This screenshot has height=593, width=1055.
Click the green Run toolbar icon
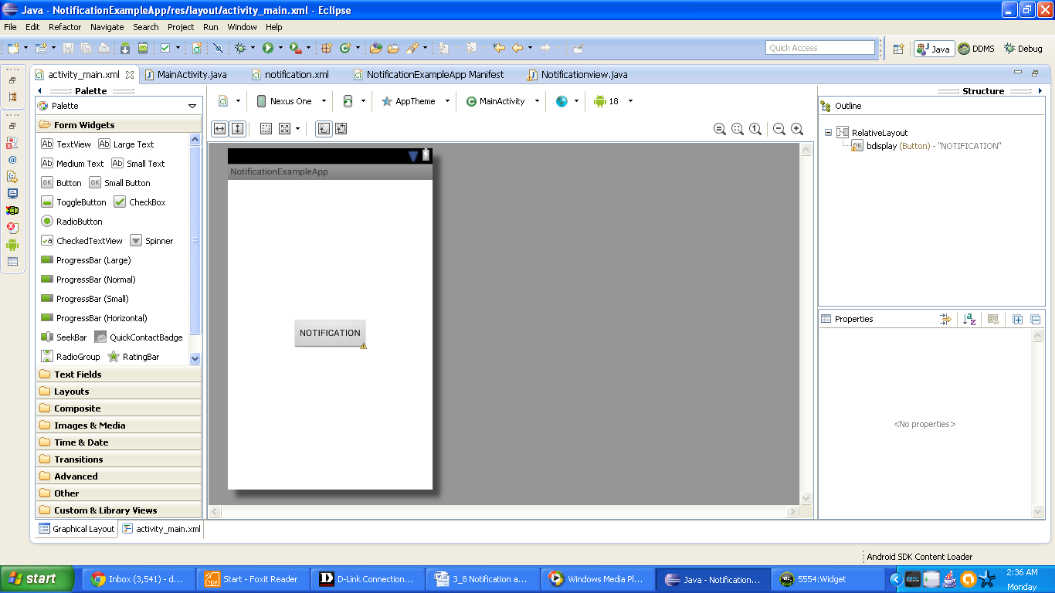tap(268, 48)
